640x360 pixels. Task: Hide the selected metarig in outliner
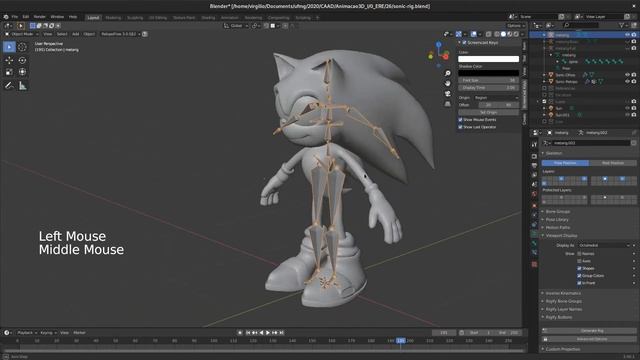(627, 35)
